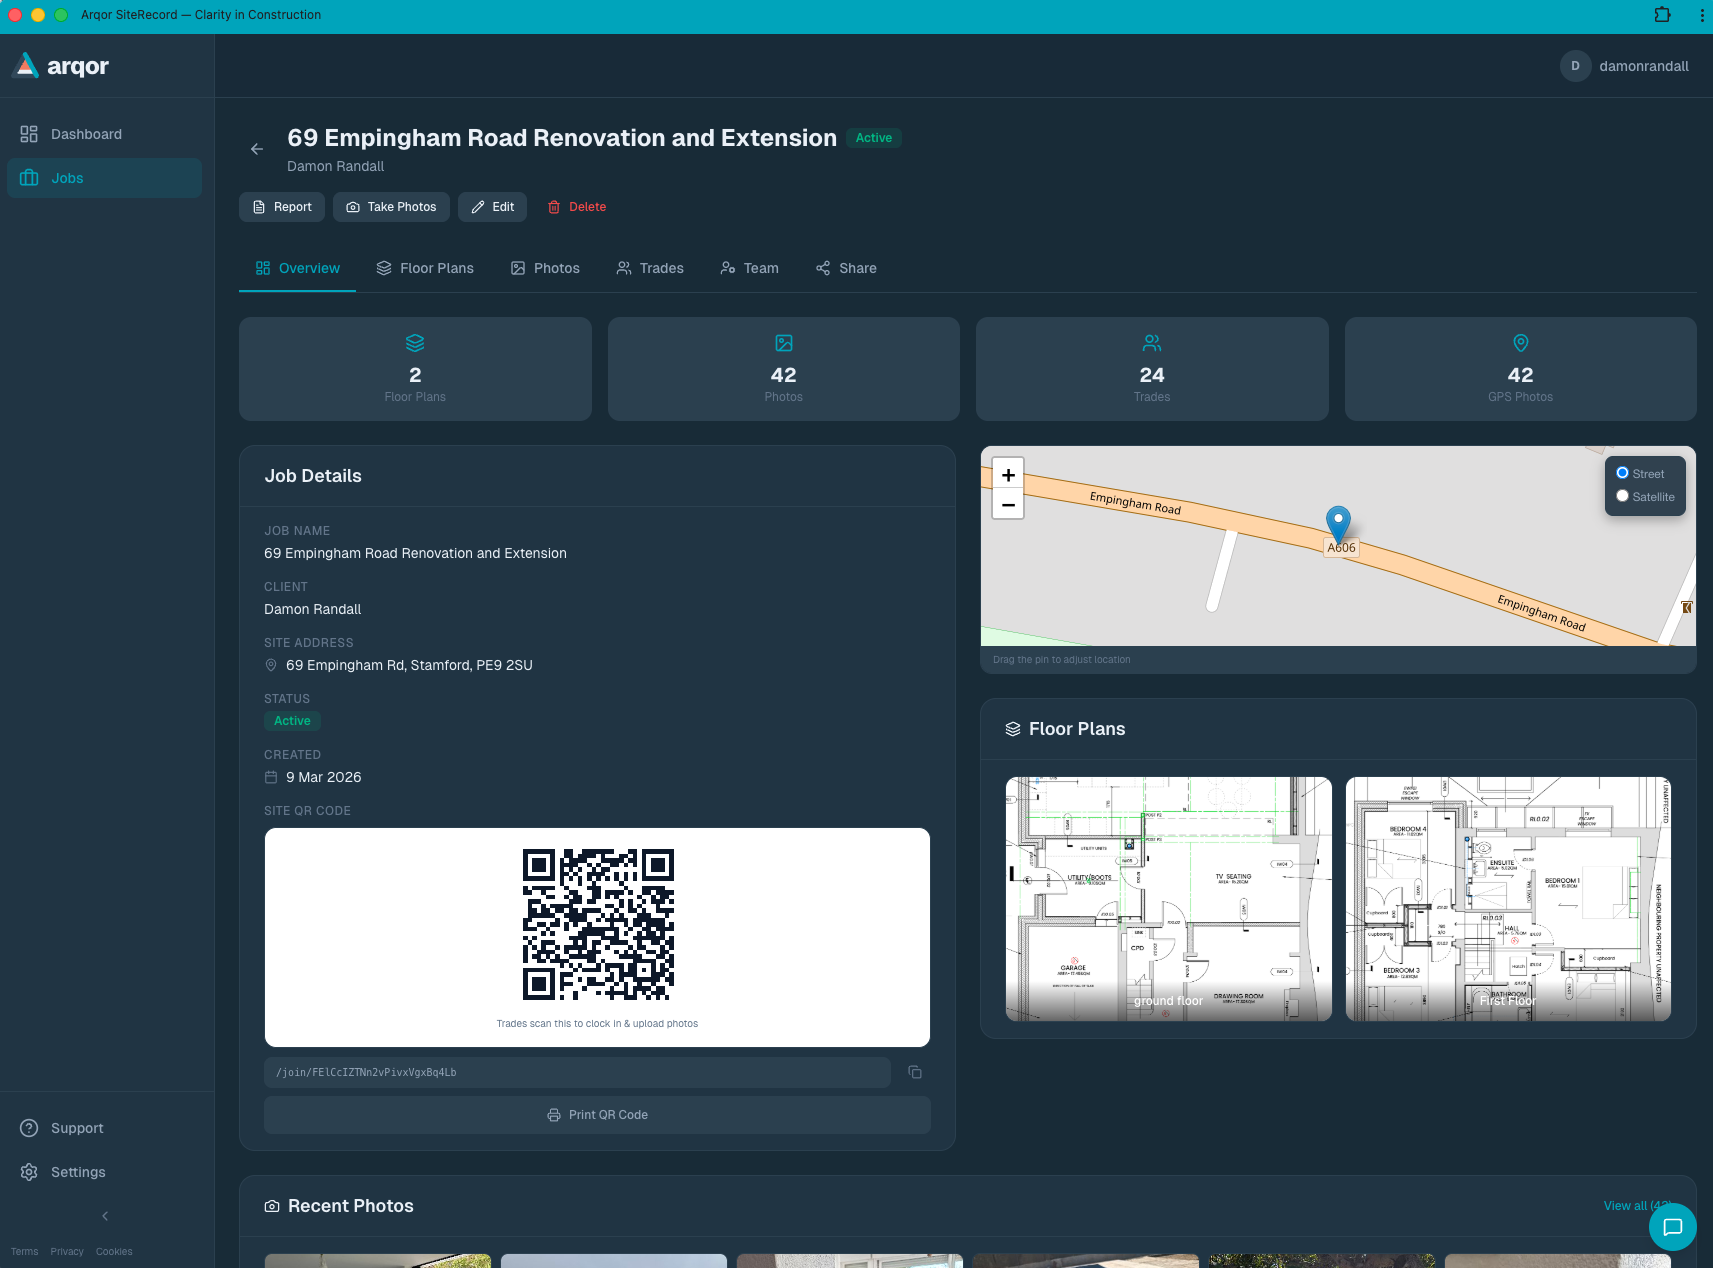Go back using the left arrow icon

[x=257, y=149]
